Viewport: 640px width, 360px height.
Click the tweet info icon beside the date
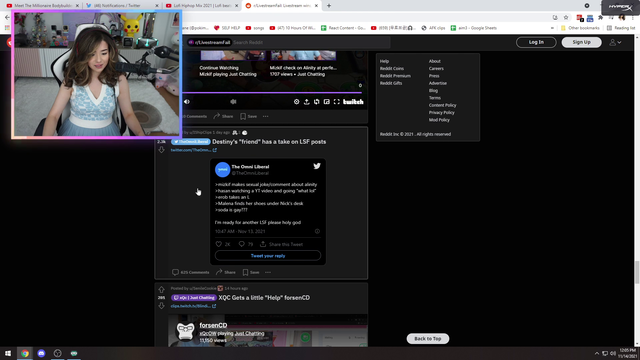tap(317, 231)
